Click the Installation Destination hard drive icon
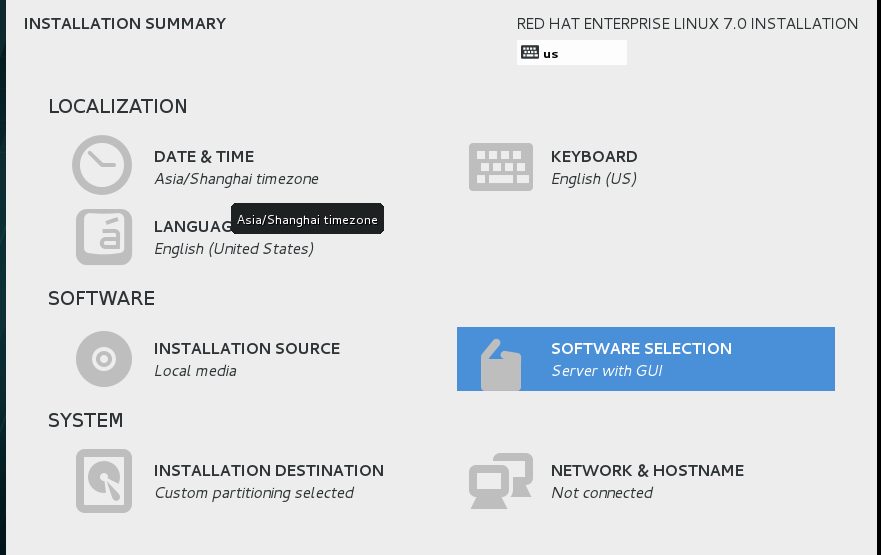The image size is (881, 555). click(x=104, y=480)
